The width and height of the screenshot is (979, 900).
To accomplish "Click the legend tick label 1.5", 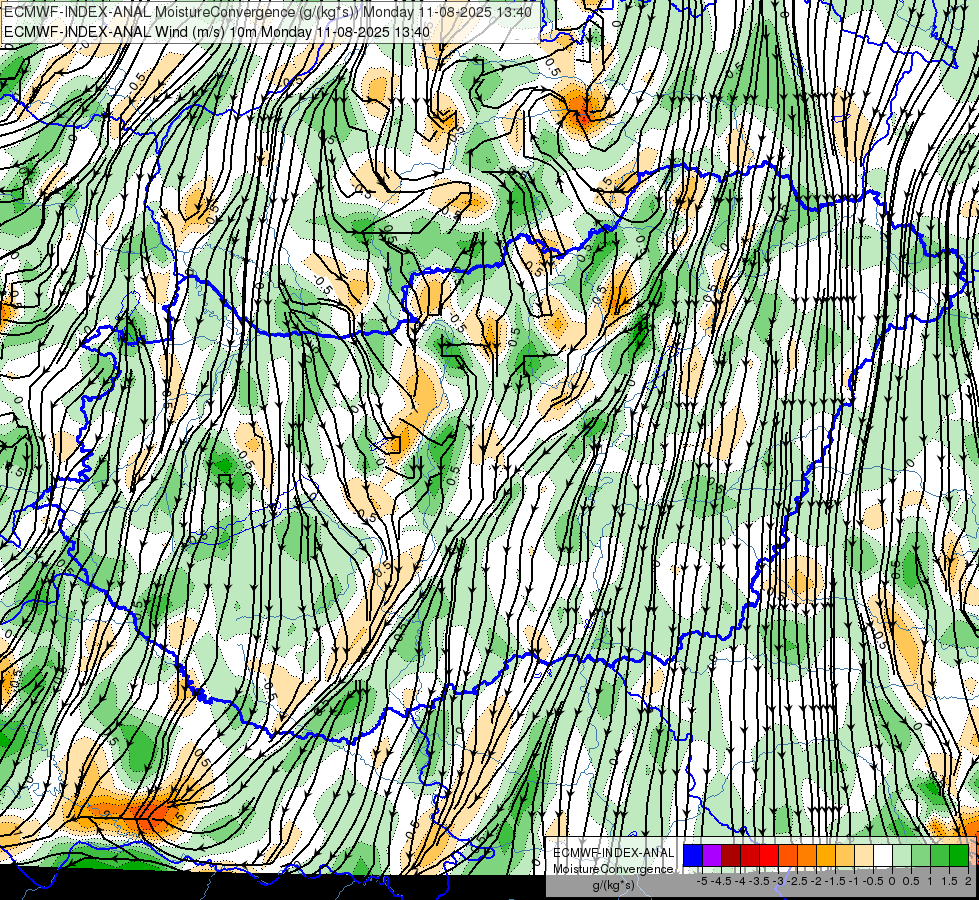I will pyautogui.click(x=950, y=881).
